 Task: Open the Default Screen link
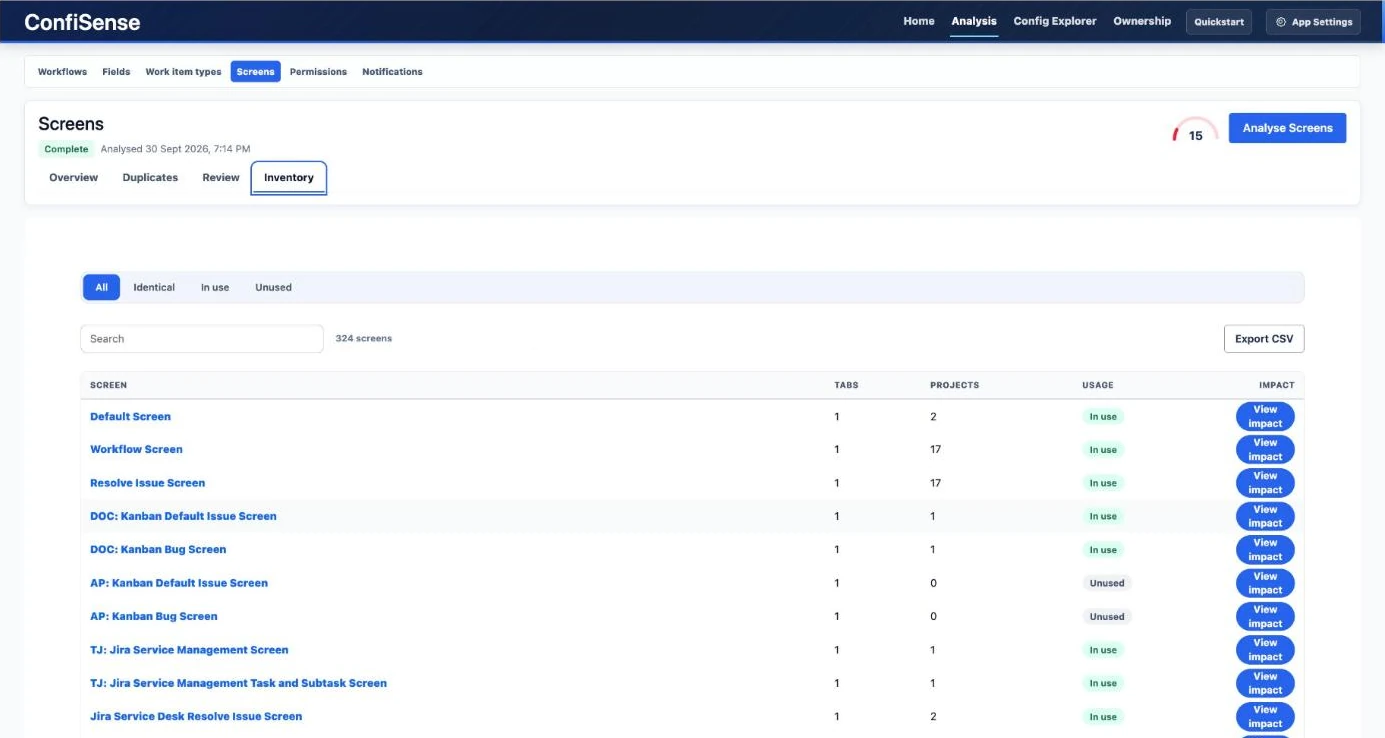(130, 417)
